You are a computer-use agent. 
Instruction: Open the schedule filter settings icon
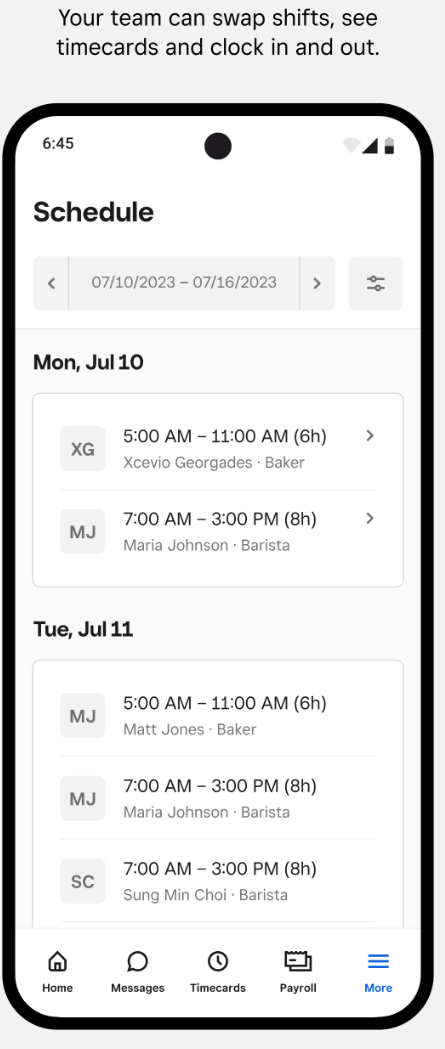375,283
